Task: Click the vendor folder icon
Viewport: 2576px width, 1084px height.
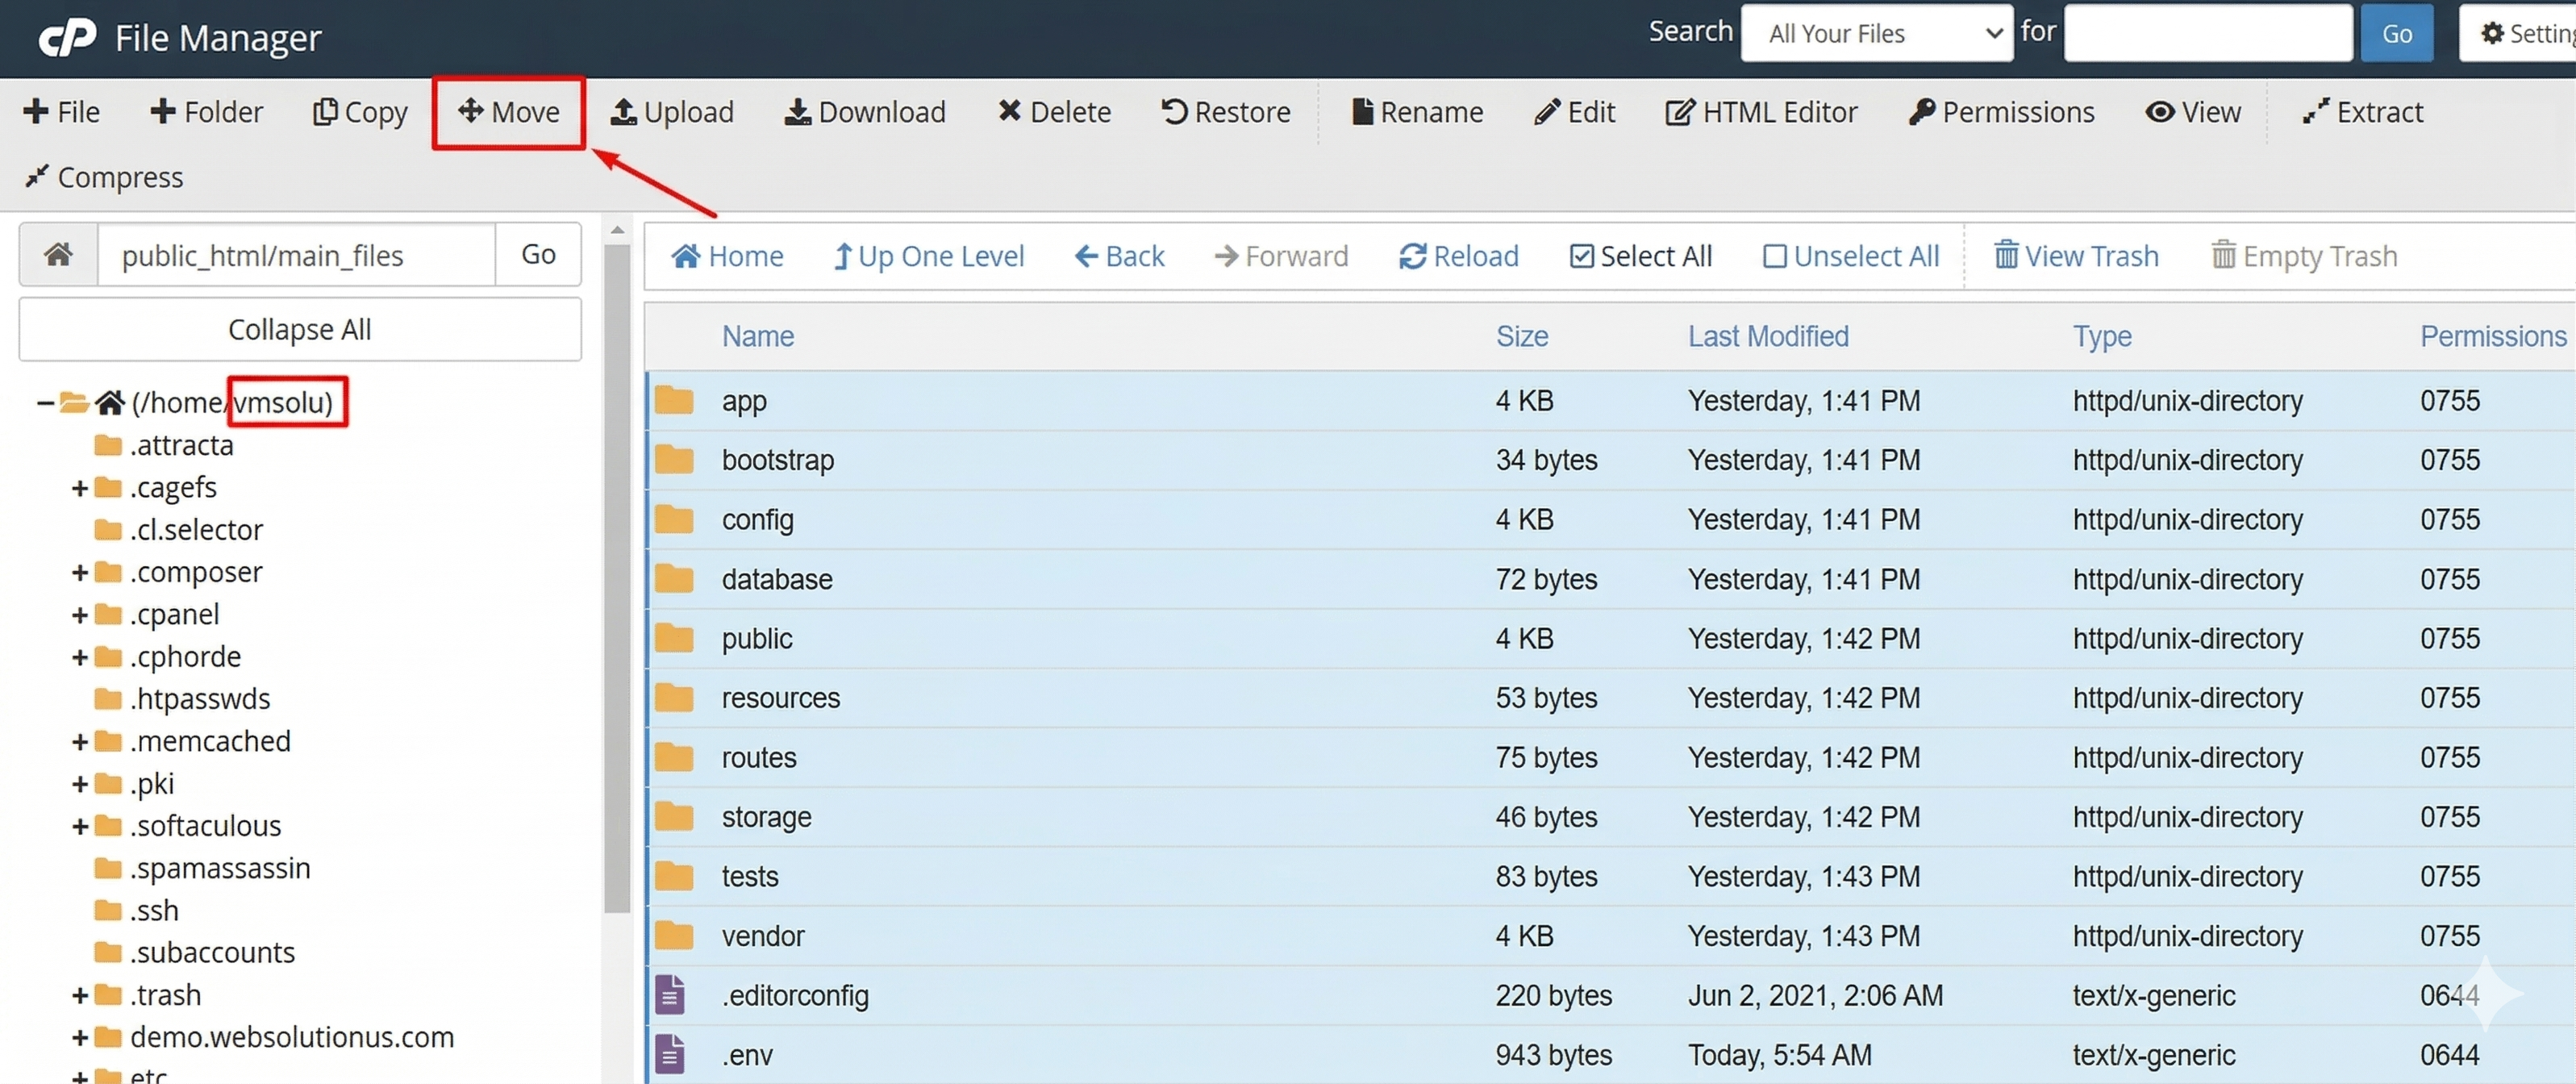Action: pyautogui.click(x=674, y=936)
